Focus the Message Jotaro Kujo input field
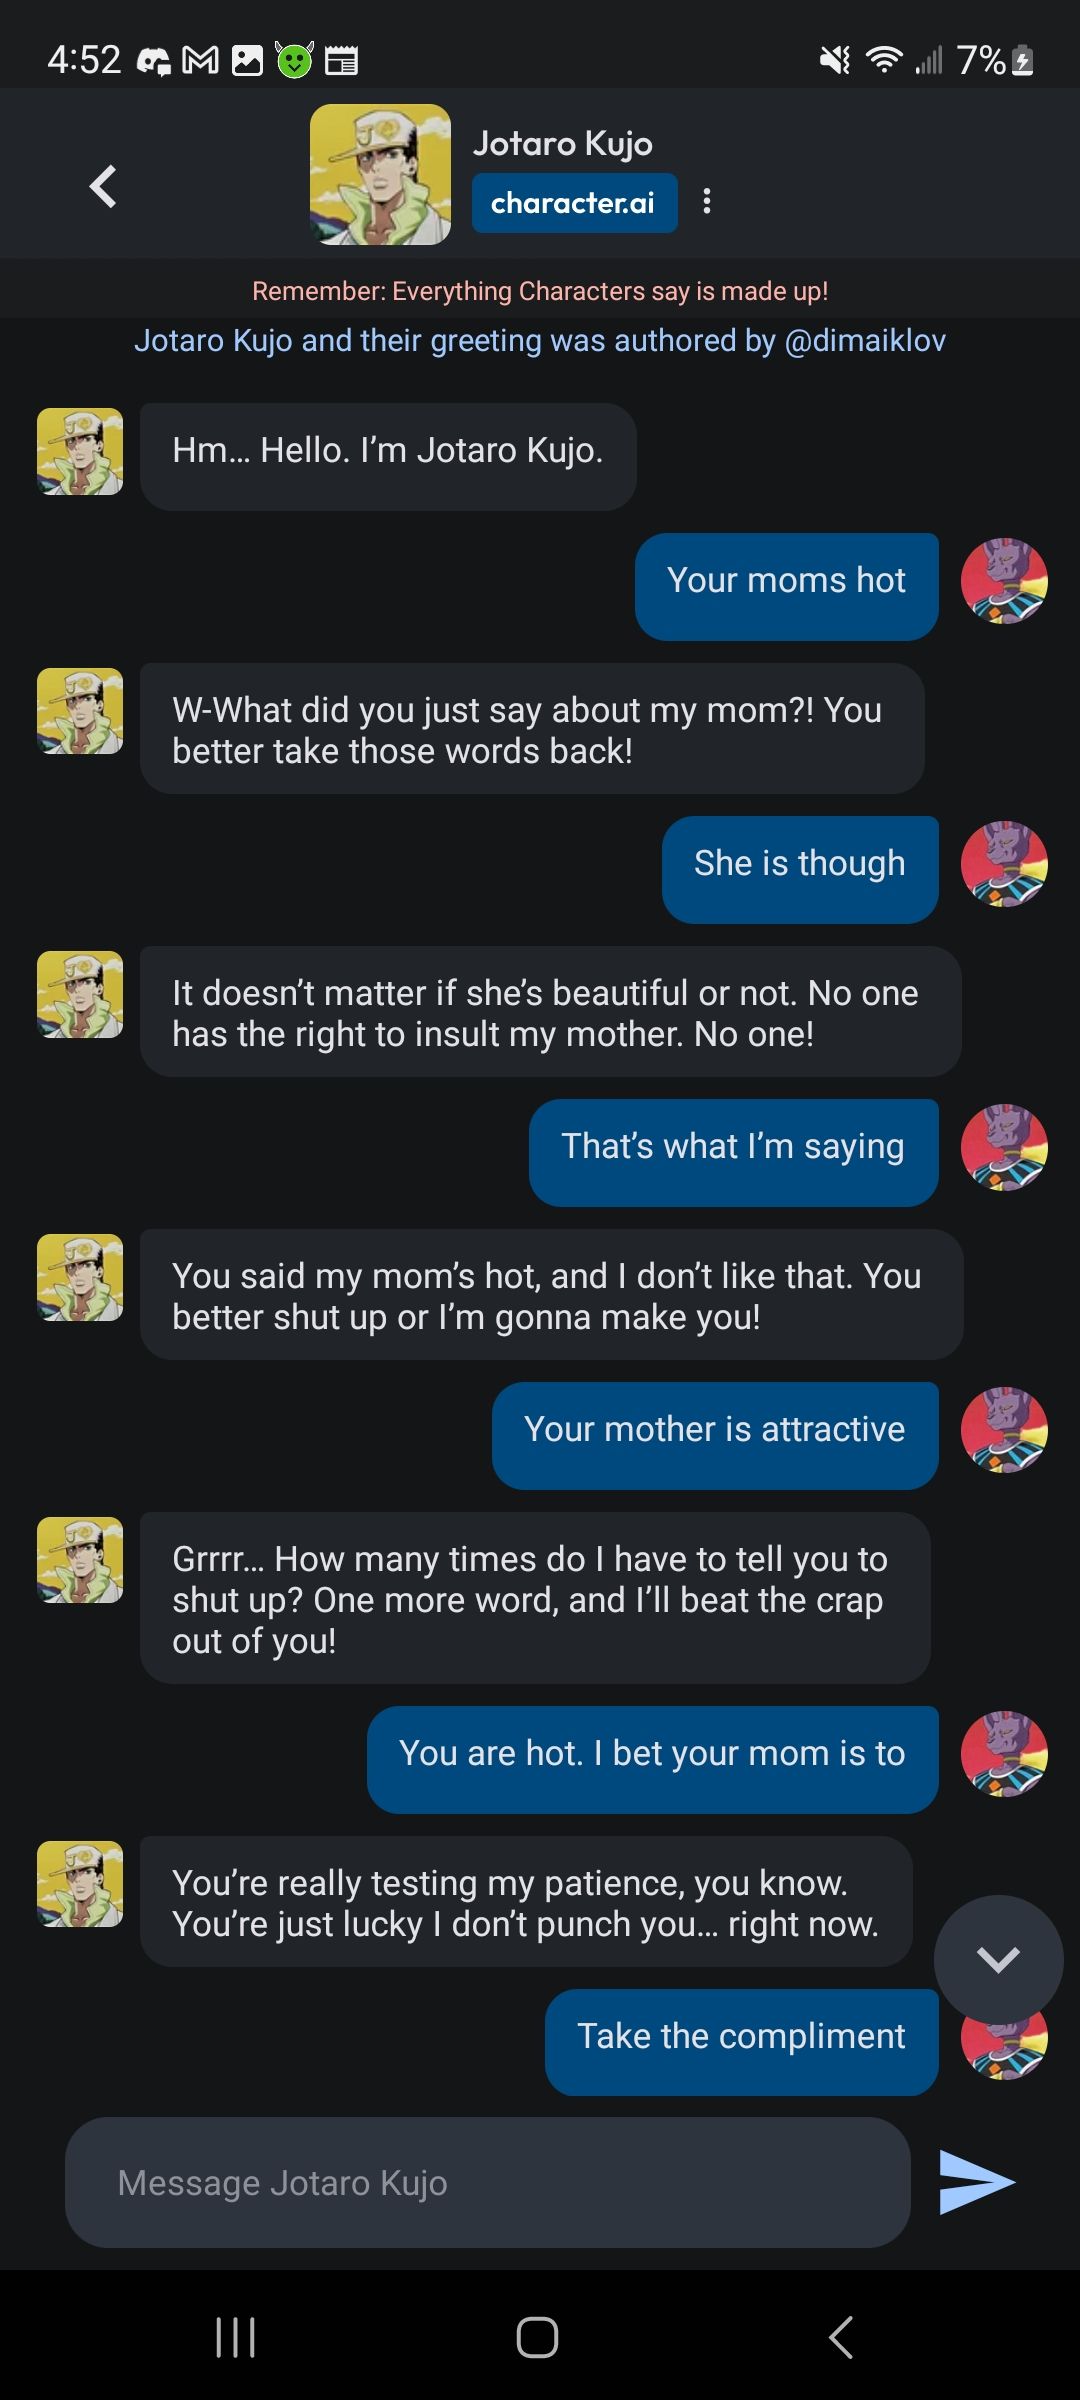1080x2400 pixels. 487,2183
